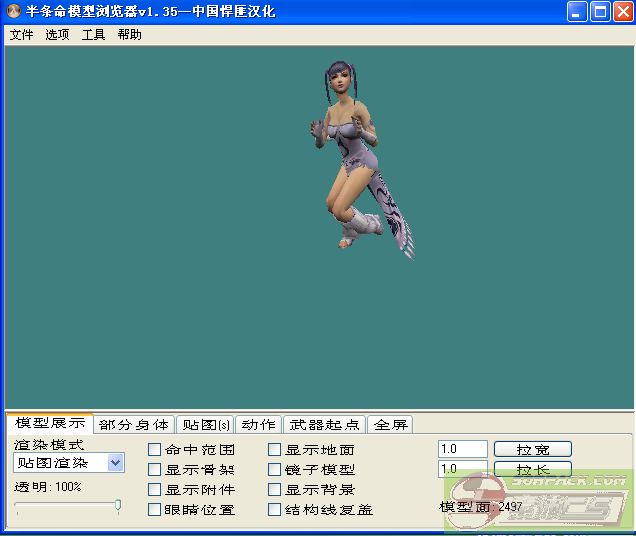Check the 显示附件 option

pyautogui.click(x=154, y=490)
